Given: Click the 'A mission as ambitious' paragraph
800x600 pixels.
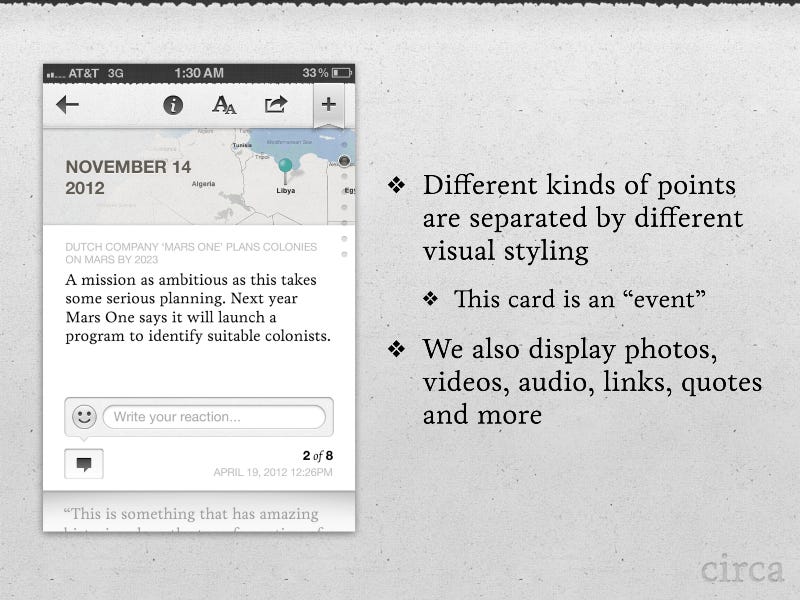Looking at the screenshot, I should [x=198, y=308].
